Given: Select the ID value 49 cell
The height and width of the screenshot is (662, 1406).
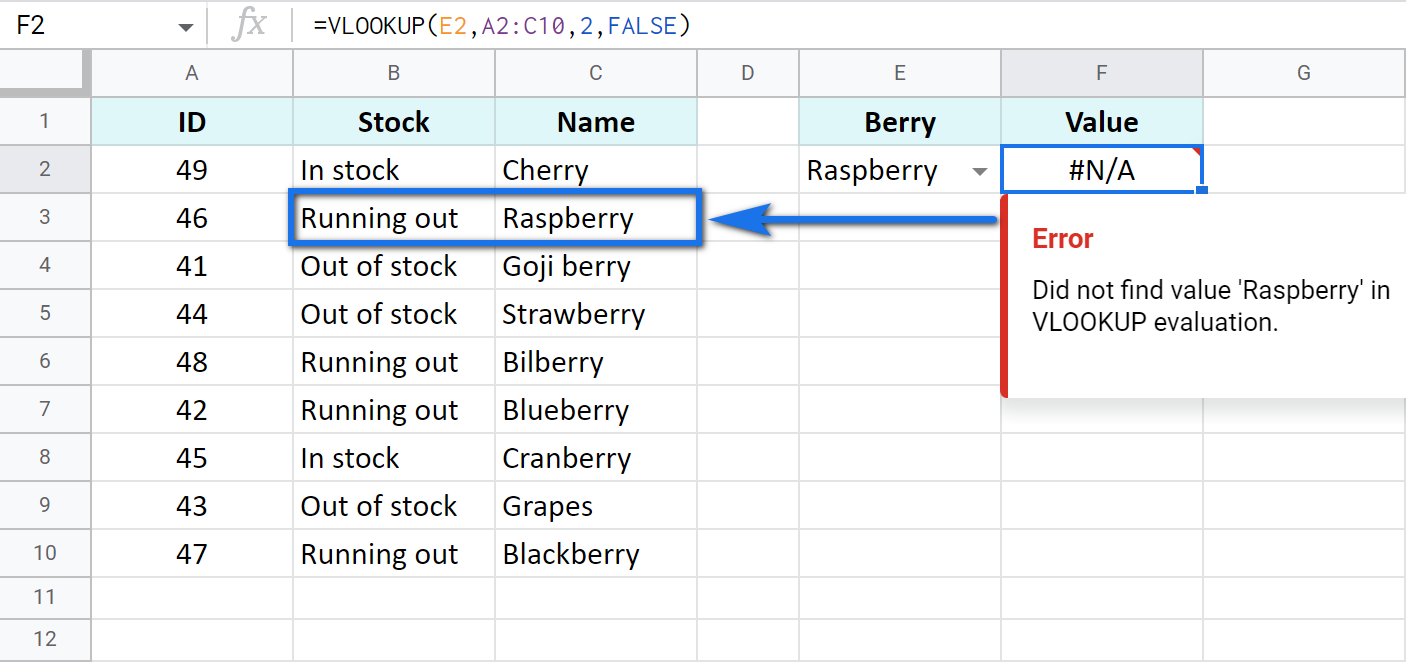Looking at the screenshot, I should (x=191, y=169).
